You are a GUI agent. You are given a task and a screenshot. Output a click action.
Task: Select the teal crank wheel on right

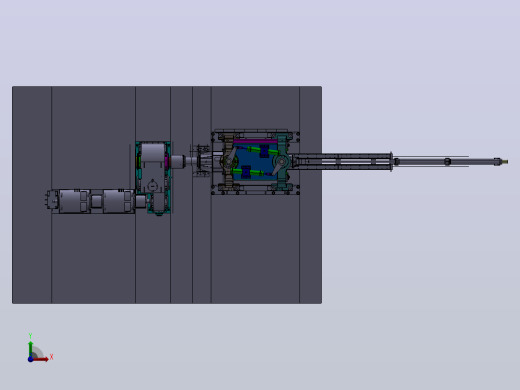coord(282,162)
